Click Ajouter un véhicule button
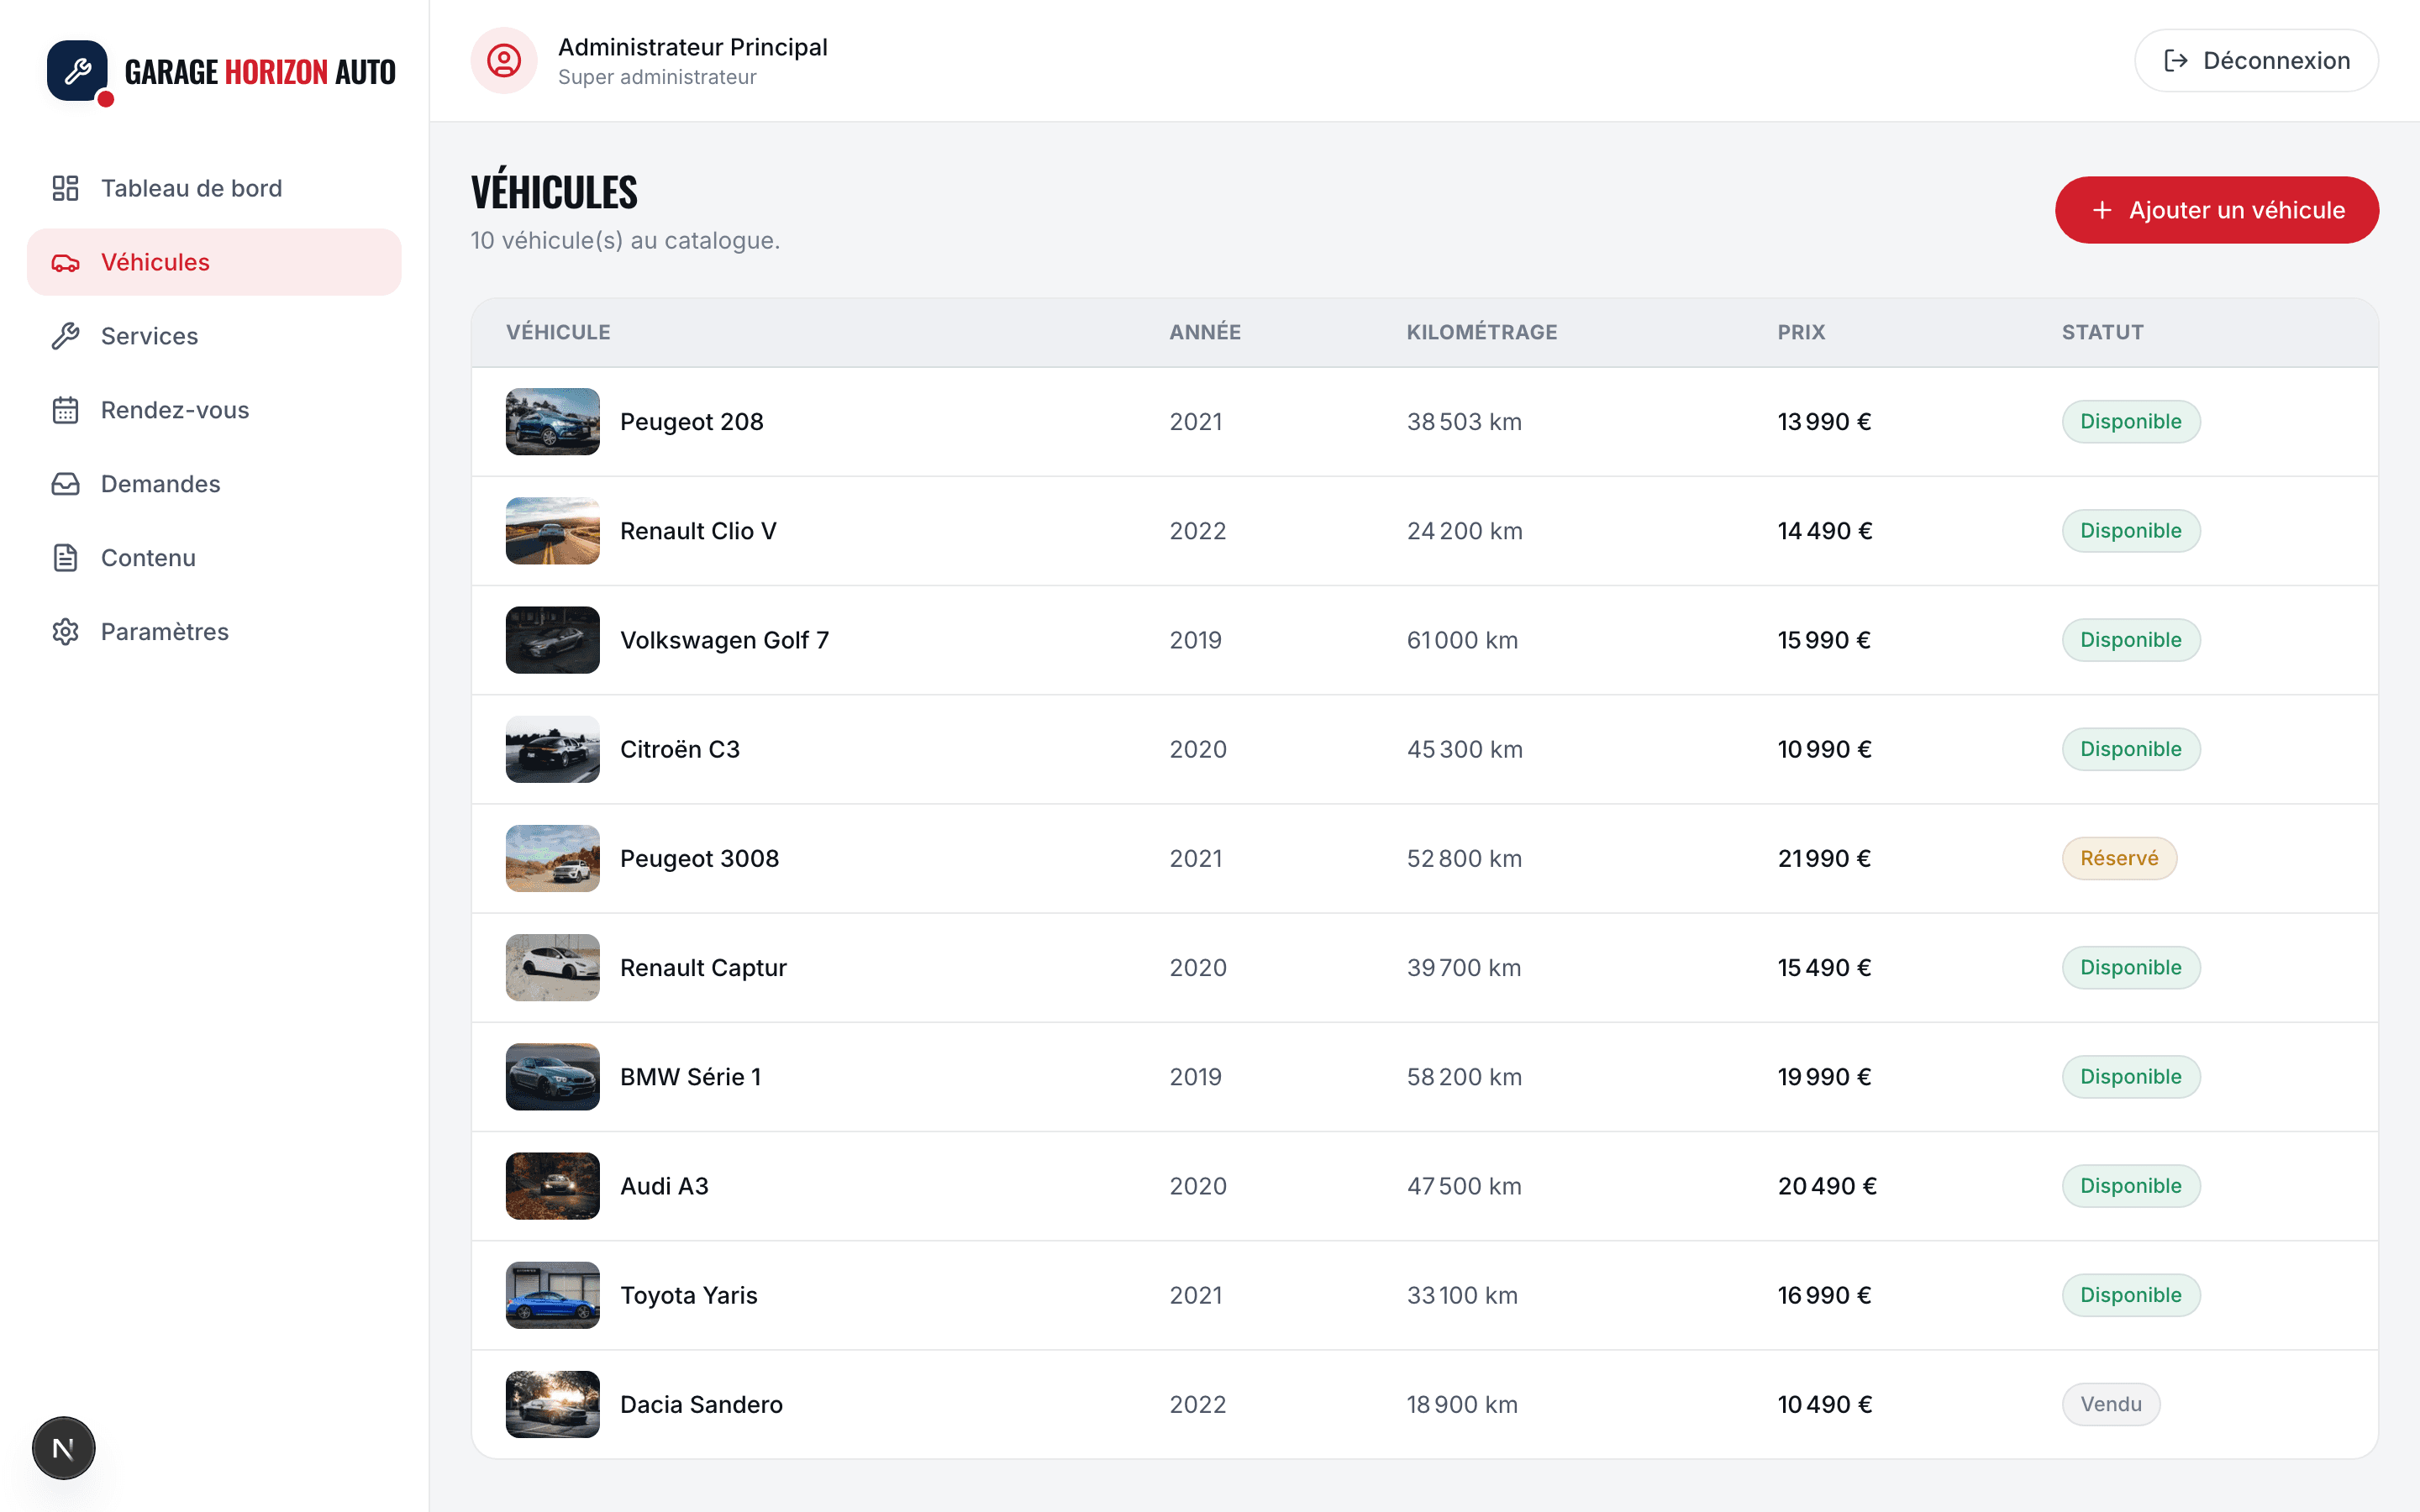This screenshot has width=2420, height=1512. coord(2216,210)
